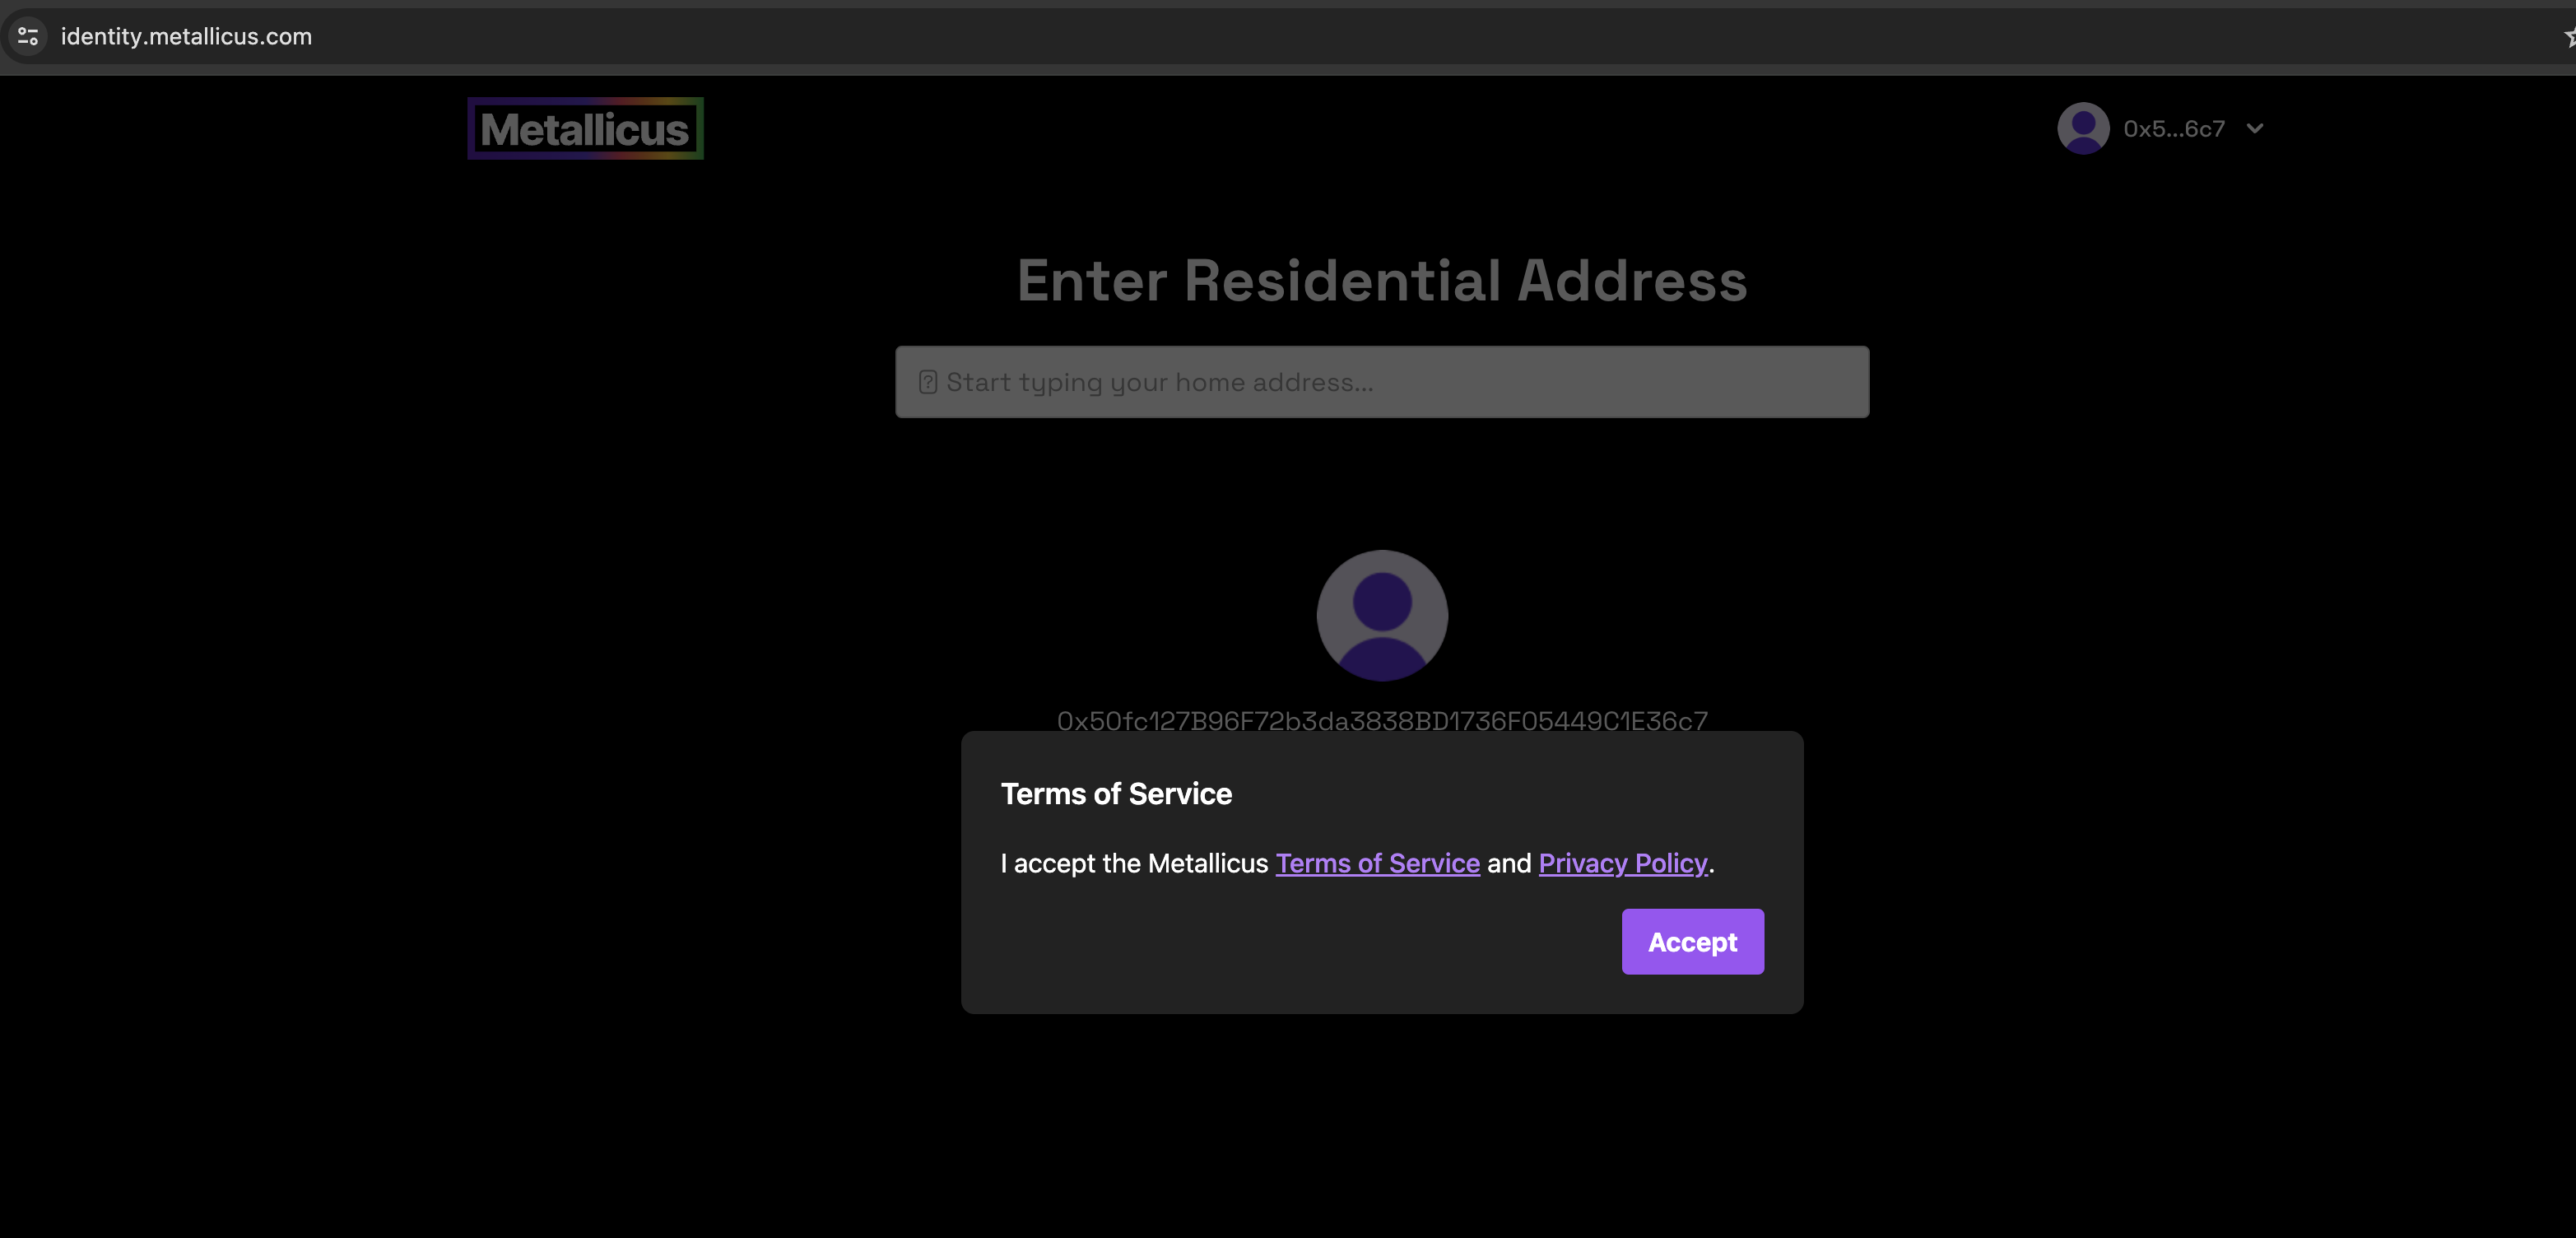The width and height of the screenshot is (2576, 1238).
Task: Click the 'Start typing your home address' field
Action: [x=1382, y=381]
